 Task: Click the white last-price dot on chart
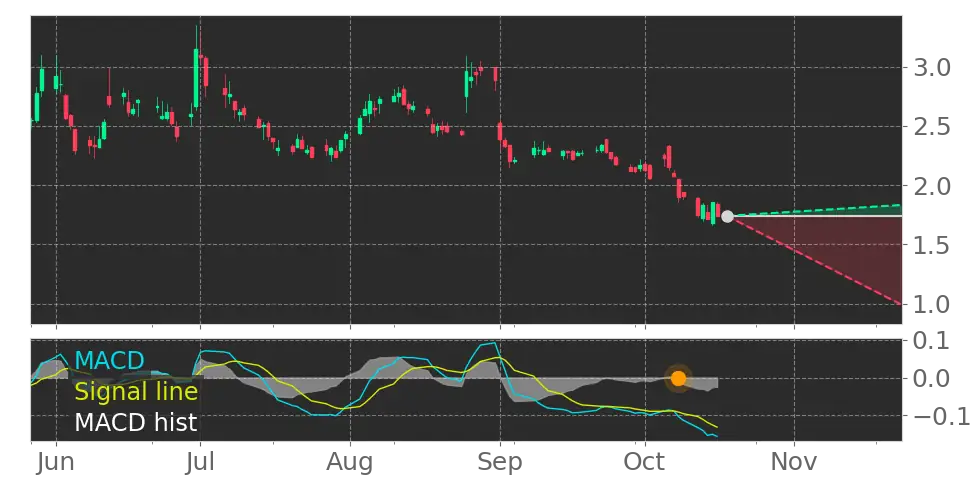pos(728,216)
